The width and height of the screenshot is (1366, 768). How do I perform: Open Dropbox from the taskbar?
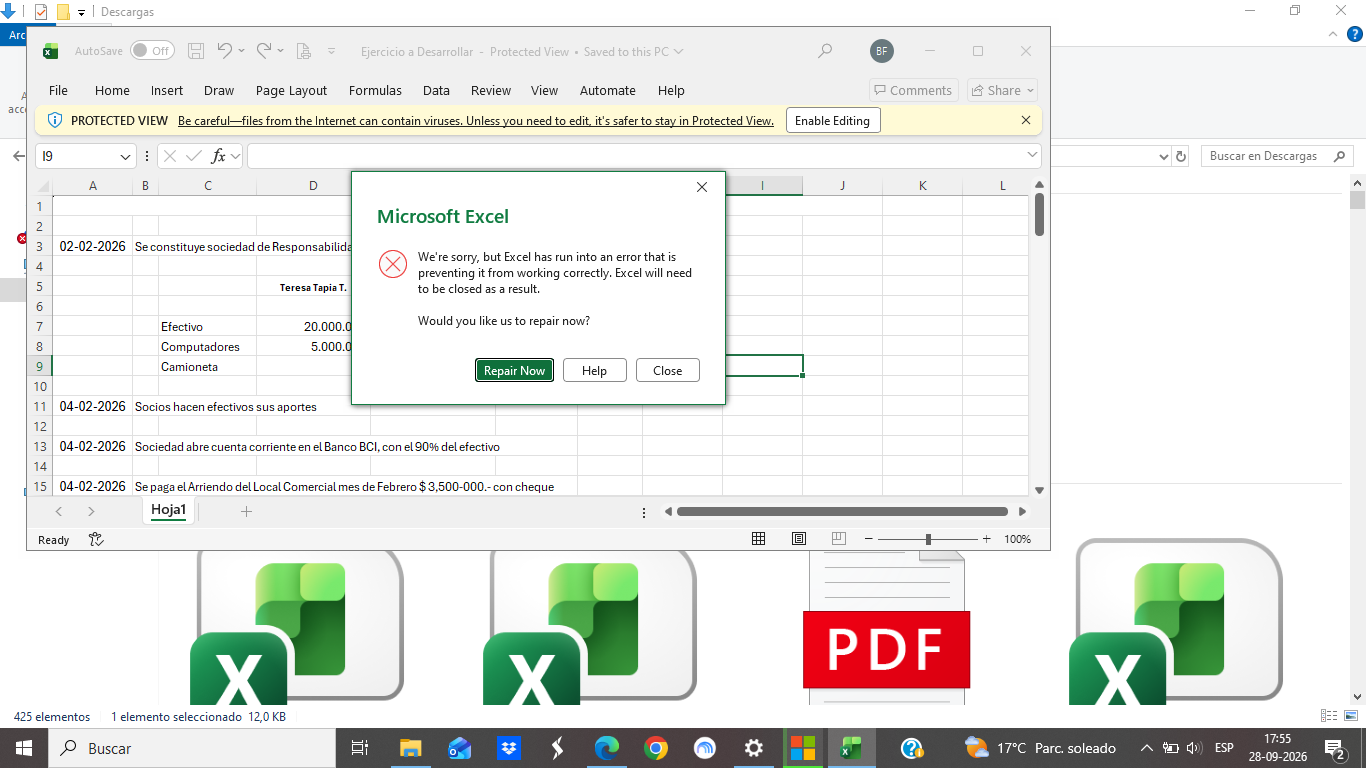coord(508,748)
